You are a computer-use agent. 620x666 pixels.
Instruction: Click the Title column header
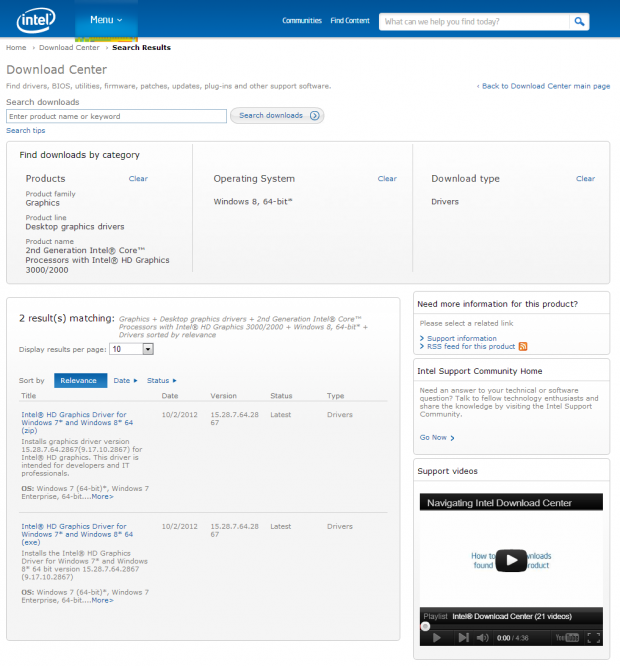point(29,396)
